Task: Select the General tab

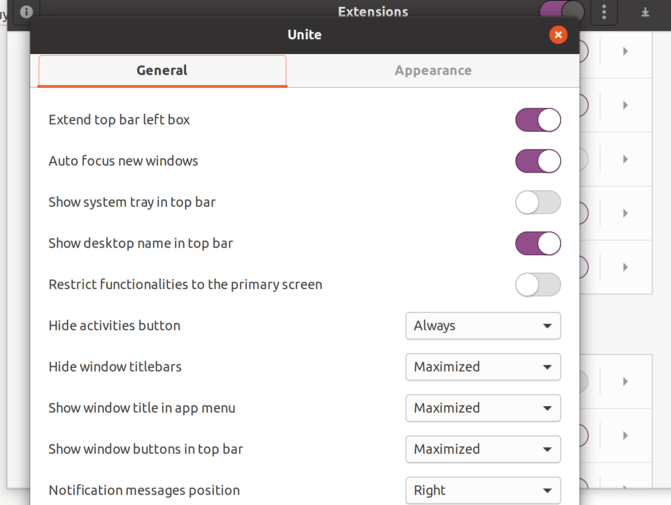Action: coord(162,71)
